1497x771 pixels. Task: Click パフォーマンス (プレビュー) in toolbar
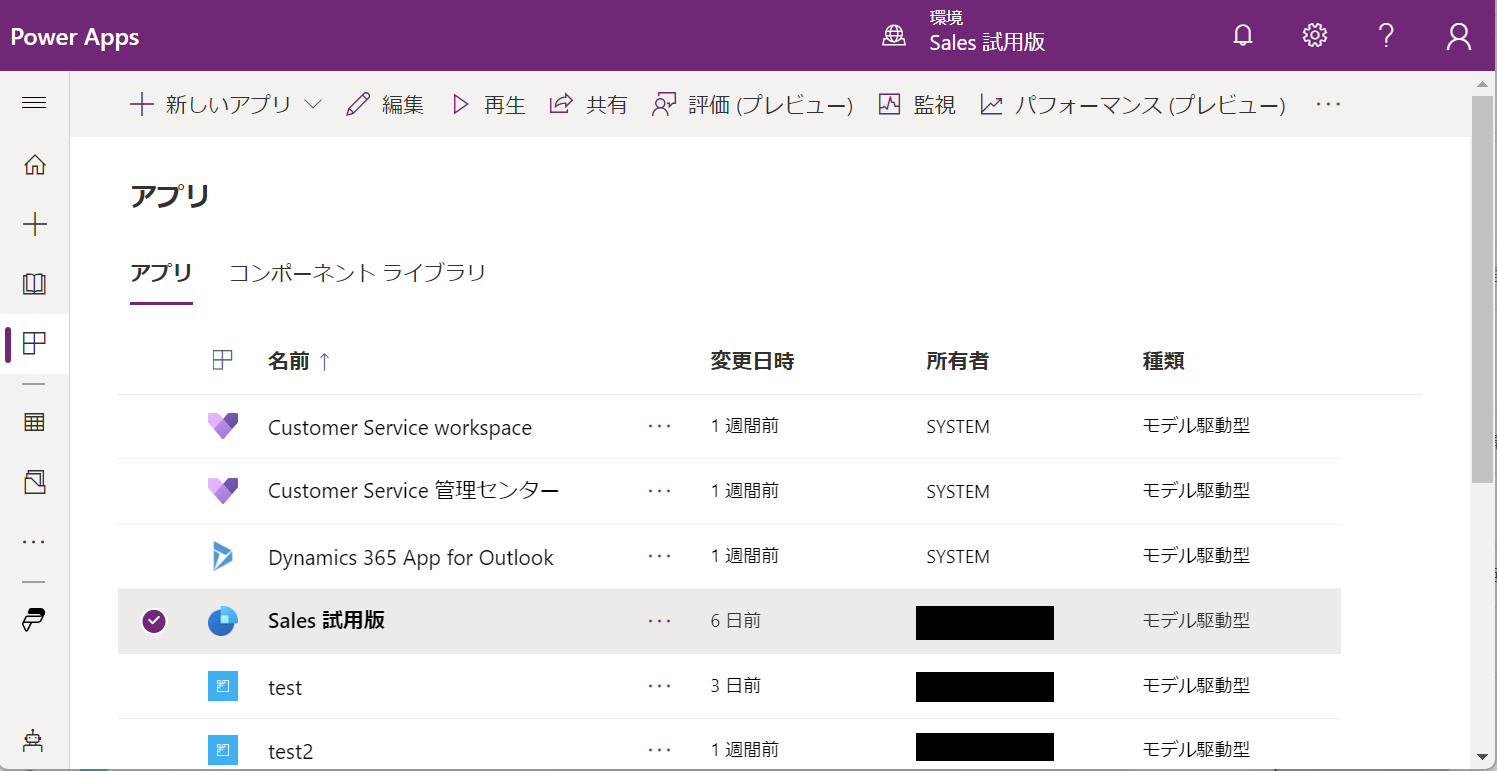(x=1133, y=104)
